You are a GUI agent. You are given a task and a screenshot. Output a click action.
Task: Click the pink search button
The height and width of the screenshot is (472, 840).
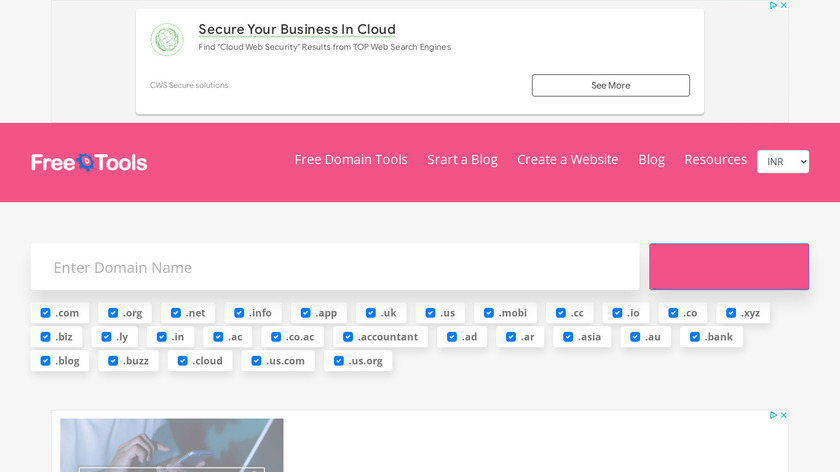point(729,267)
